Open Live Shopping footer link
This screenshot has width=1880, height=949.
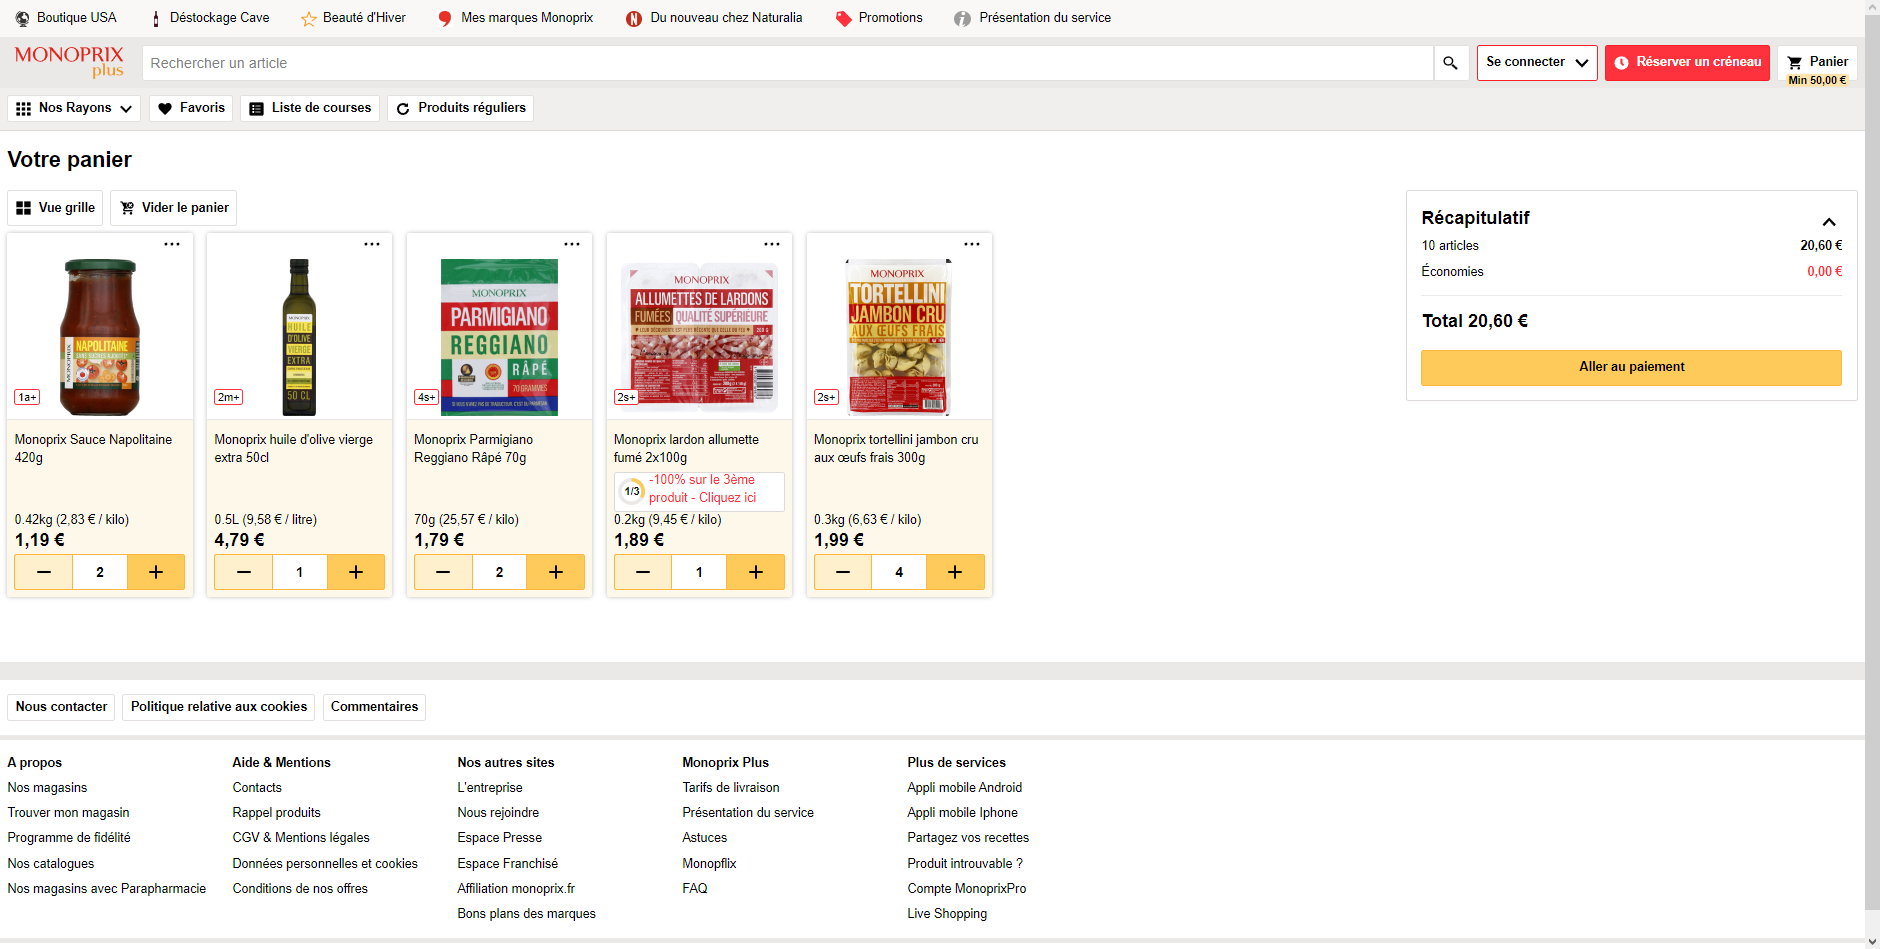pos(947,914)
